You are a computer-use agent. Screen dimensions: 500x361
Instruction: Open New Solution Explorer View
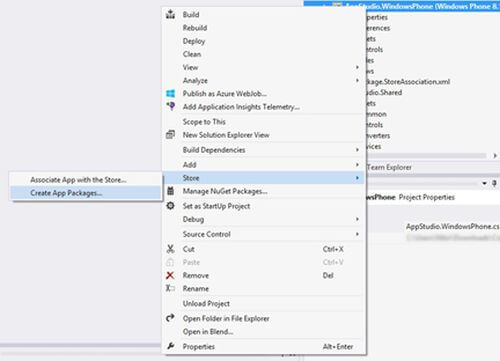[x=226, y=135]
